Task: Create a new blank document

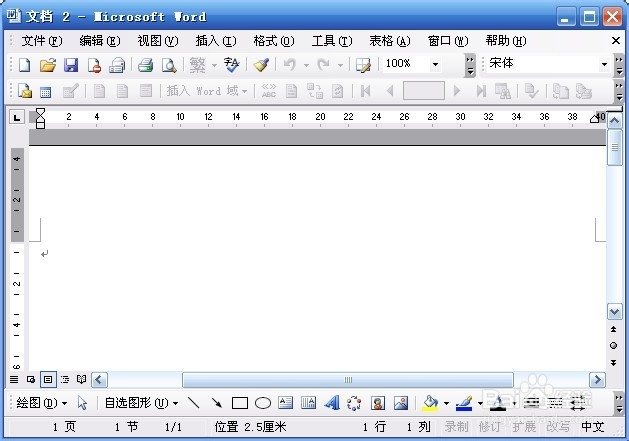Action: pyautogui.click(x=24, y=65)
